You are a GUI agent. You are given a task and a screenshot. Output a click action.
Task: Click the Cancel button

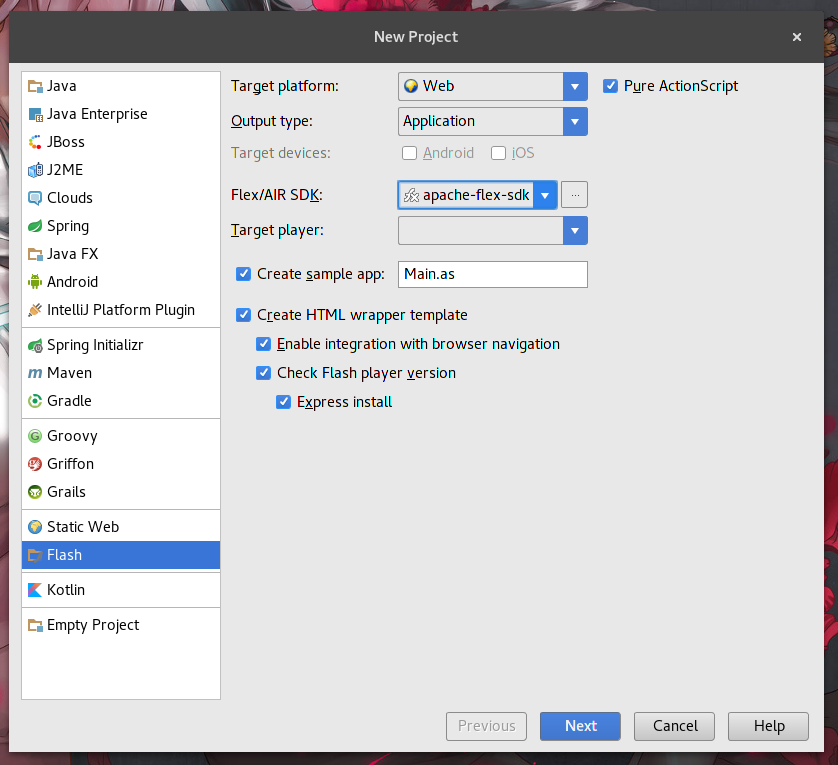pos(674,726)
